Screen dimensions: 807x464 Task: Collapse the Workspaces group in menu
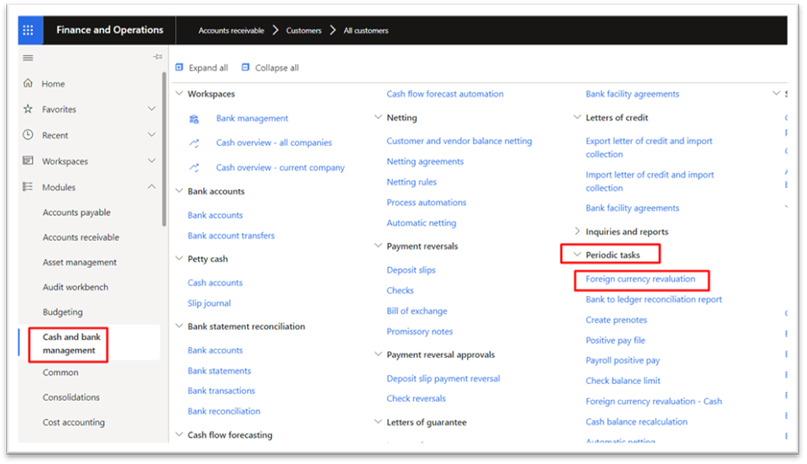coord(179,94)
